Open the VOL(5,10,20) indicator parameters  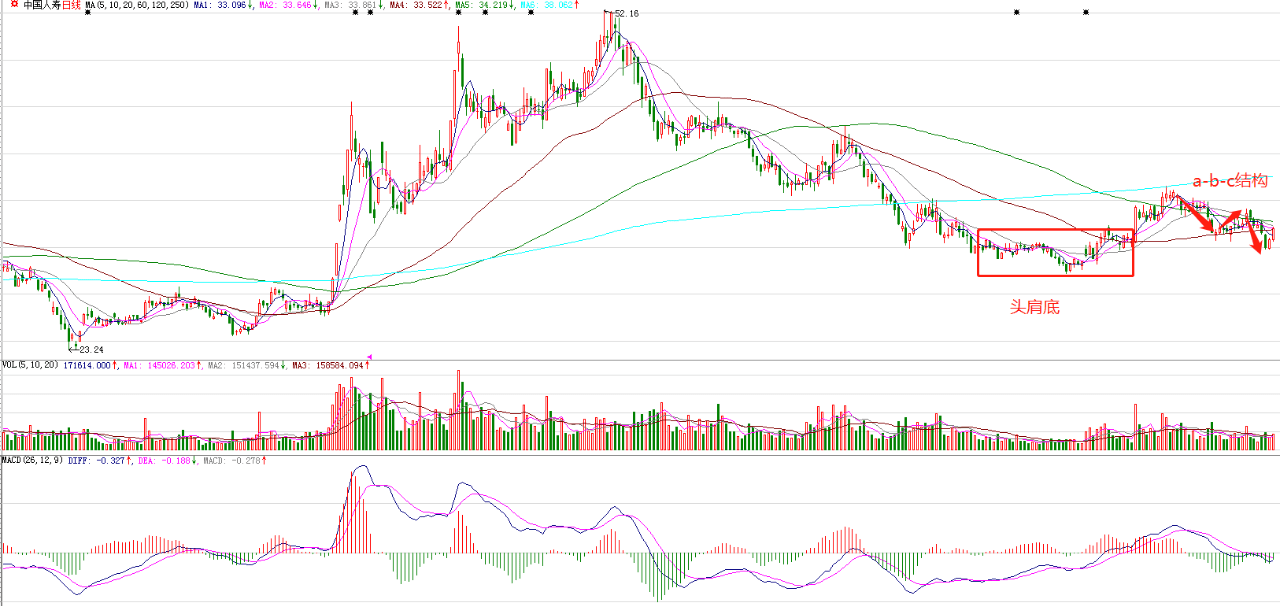30,365
